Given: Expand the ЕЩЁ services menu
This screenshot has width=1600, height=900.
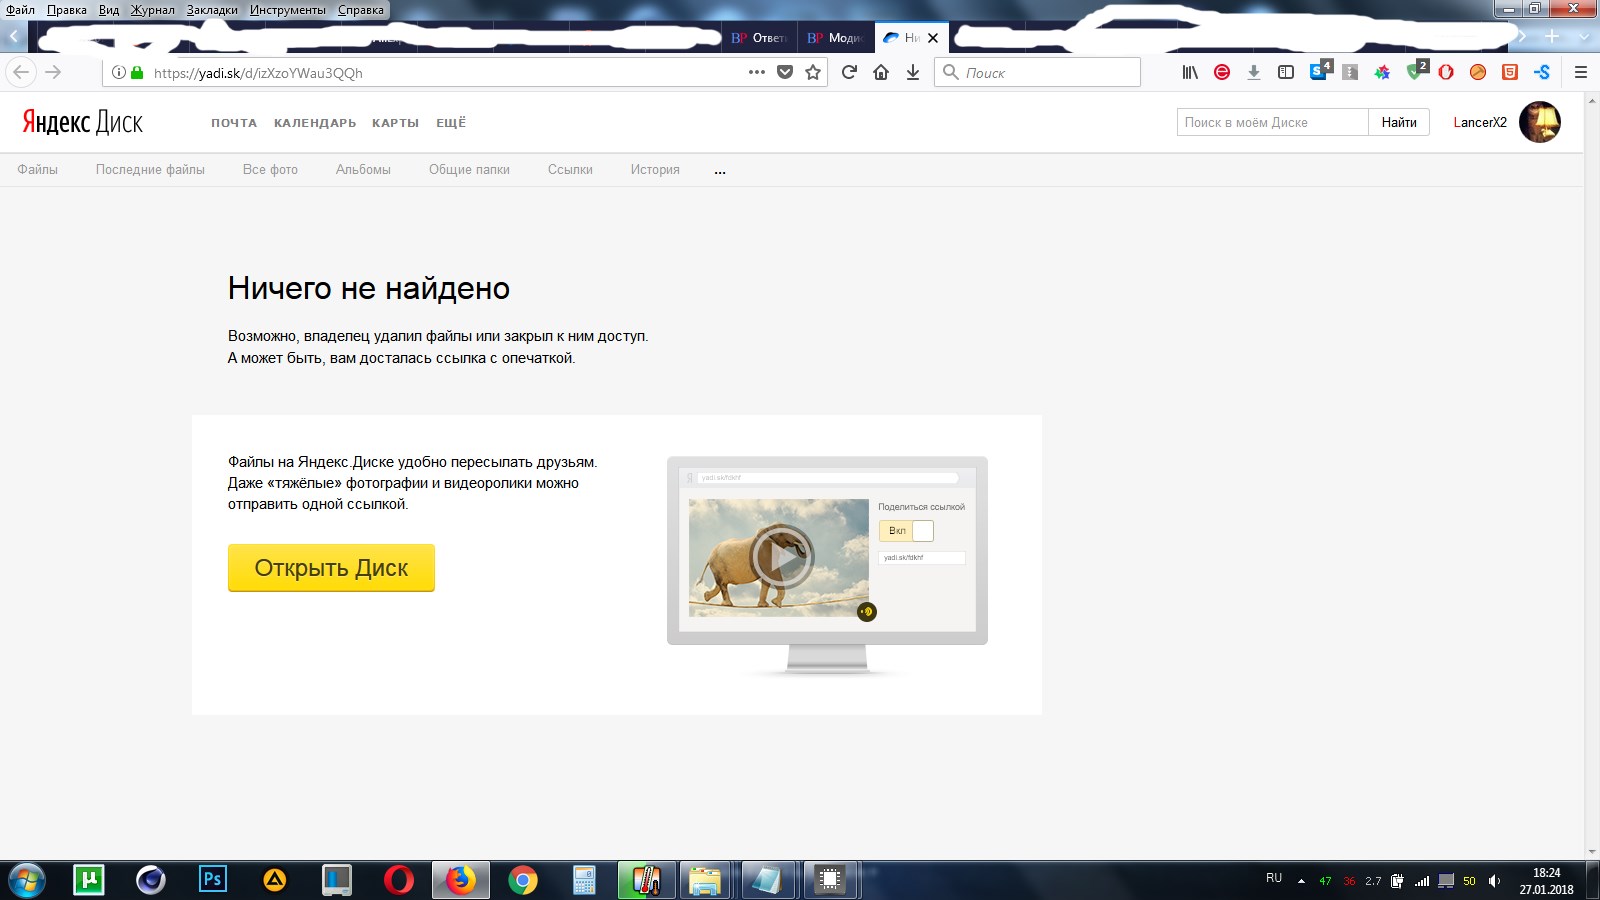Looking at the screenshot, I should point(451,123).
